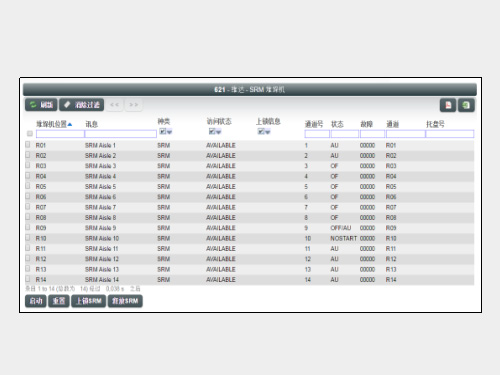Click the 'R11' position cell in first column
The width and height of the screenshot is (500, 375).
coord(41,249)
